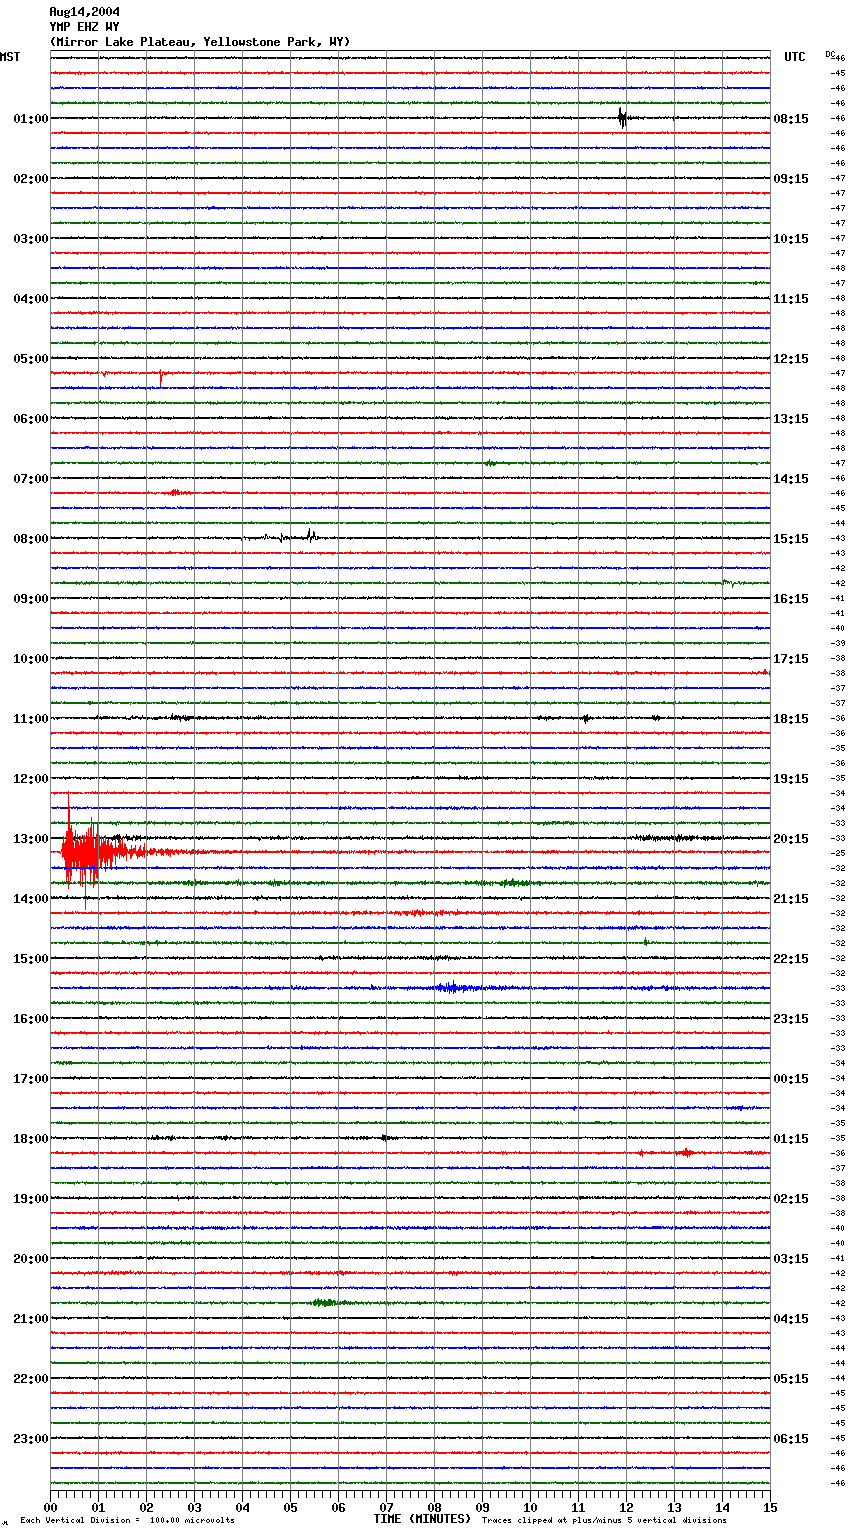Select the 11:00 MST time label
This screenshot has width=850, height=1534.
(x=31, y=719)
